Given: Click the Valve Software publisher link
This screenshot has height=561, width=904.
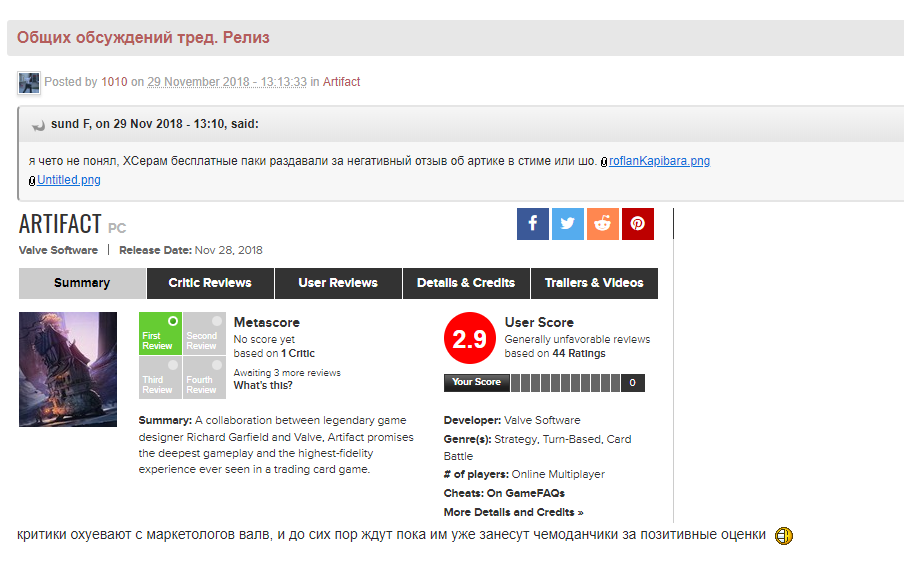Looking at the screenshot, I should 58,250.
